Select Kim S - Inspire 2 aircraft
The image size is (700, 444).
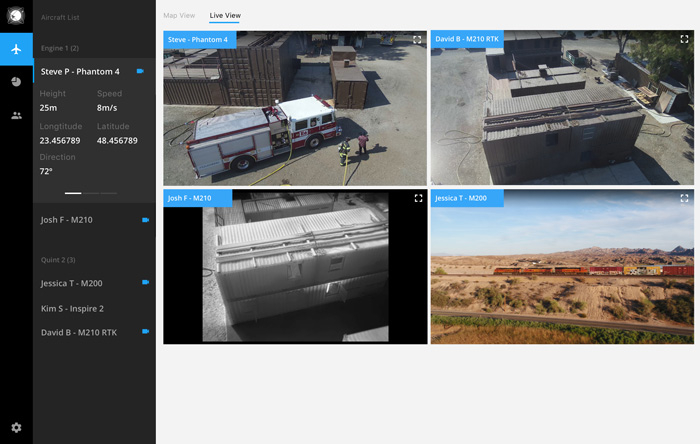[72, 308]
